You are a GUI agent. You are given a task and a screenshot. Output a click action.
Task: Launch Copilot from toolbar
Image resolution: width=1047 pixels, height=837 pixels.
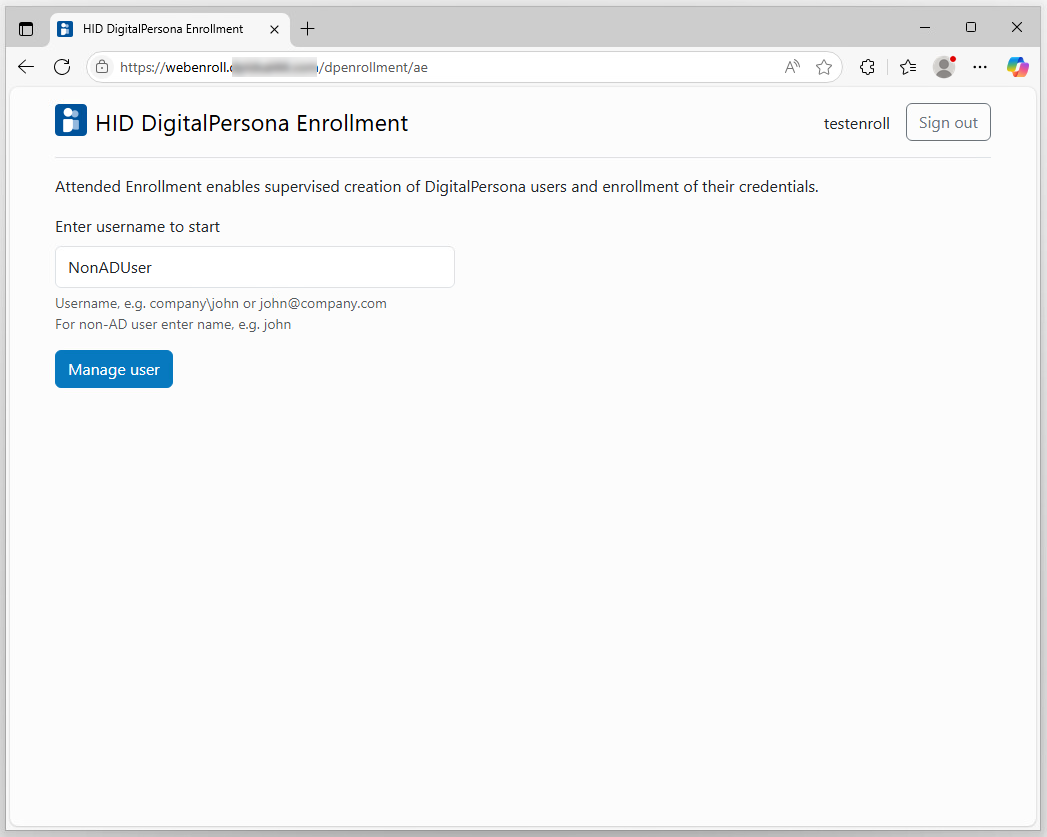[1018, 67]
